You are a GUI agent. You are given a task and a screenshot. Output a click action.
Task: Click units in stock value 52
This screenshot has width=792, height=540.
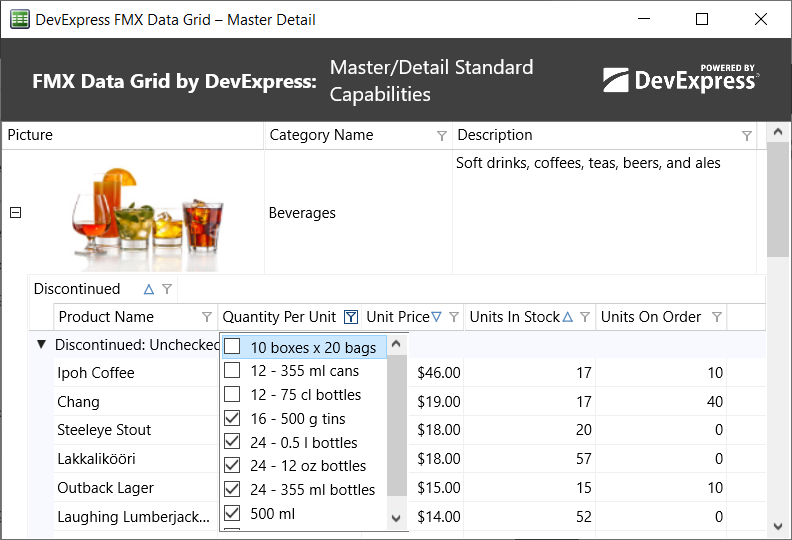(x=583, y=517)
